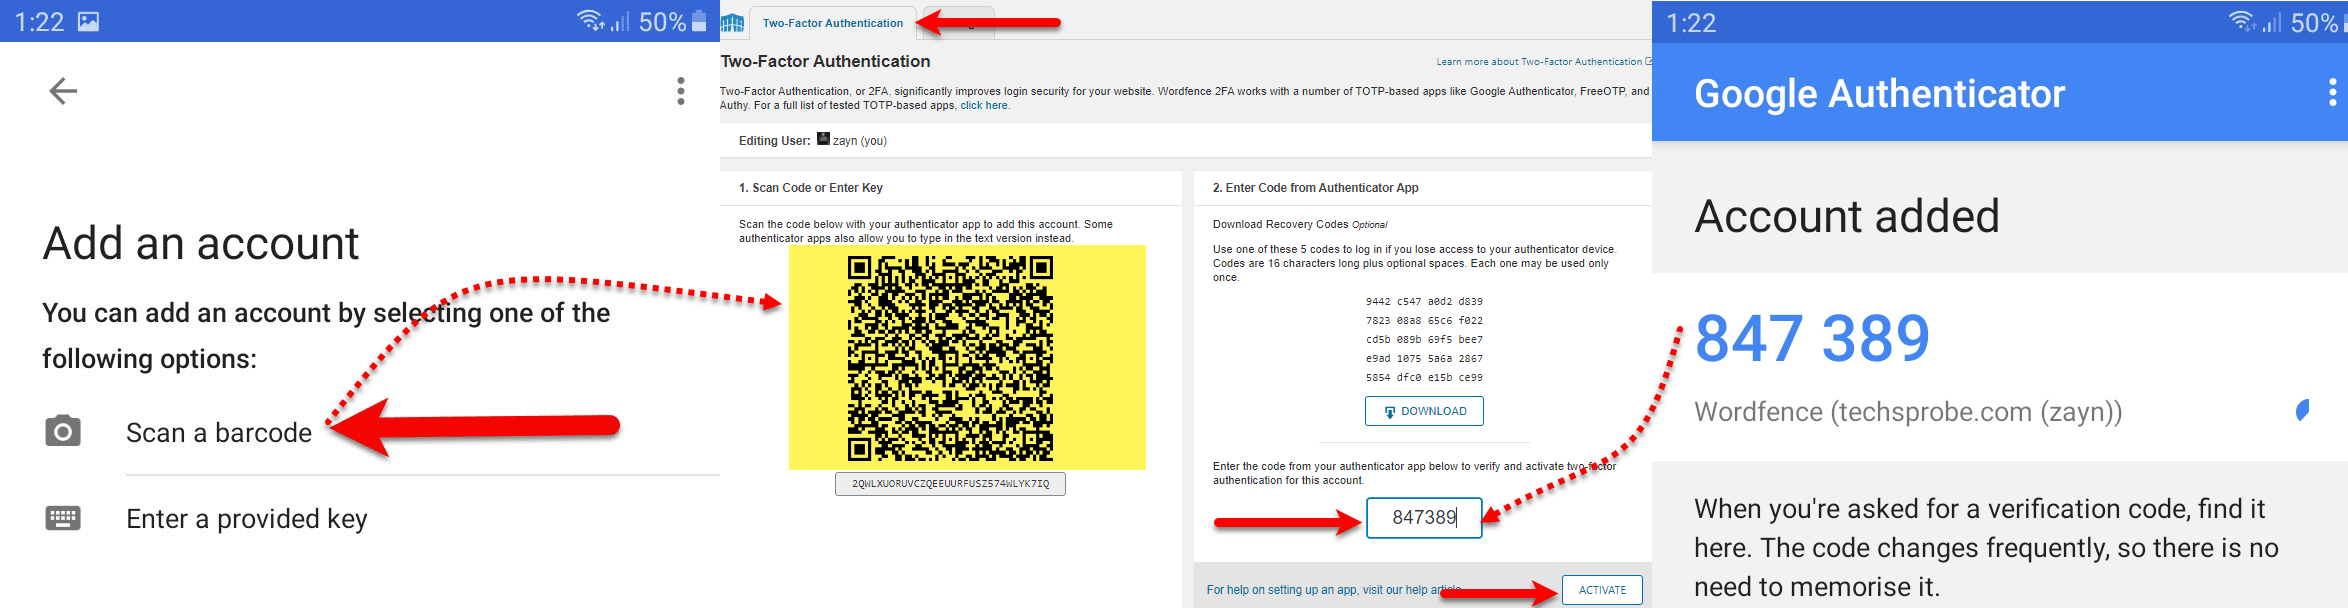Click the zayn user avatar next to Editing User
The image size is (2348, 608).
click(823, 139)
